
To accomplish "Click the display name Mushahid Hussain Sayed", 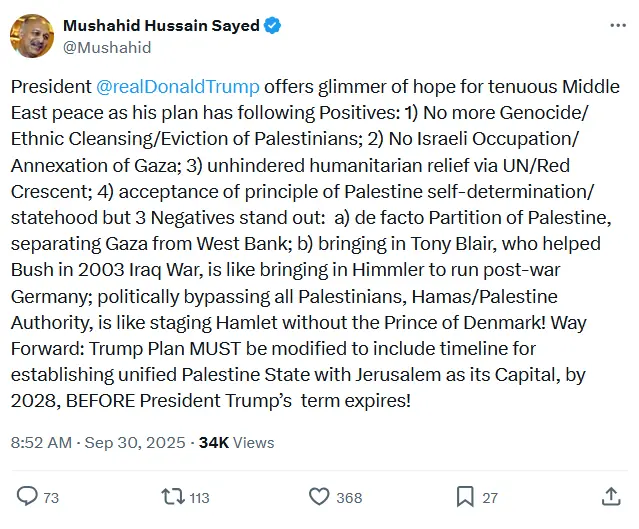I will pyautogui.click(x=161, y=26).
